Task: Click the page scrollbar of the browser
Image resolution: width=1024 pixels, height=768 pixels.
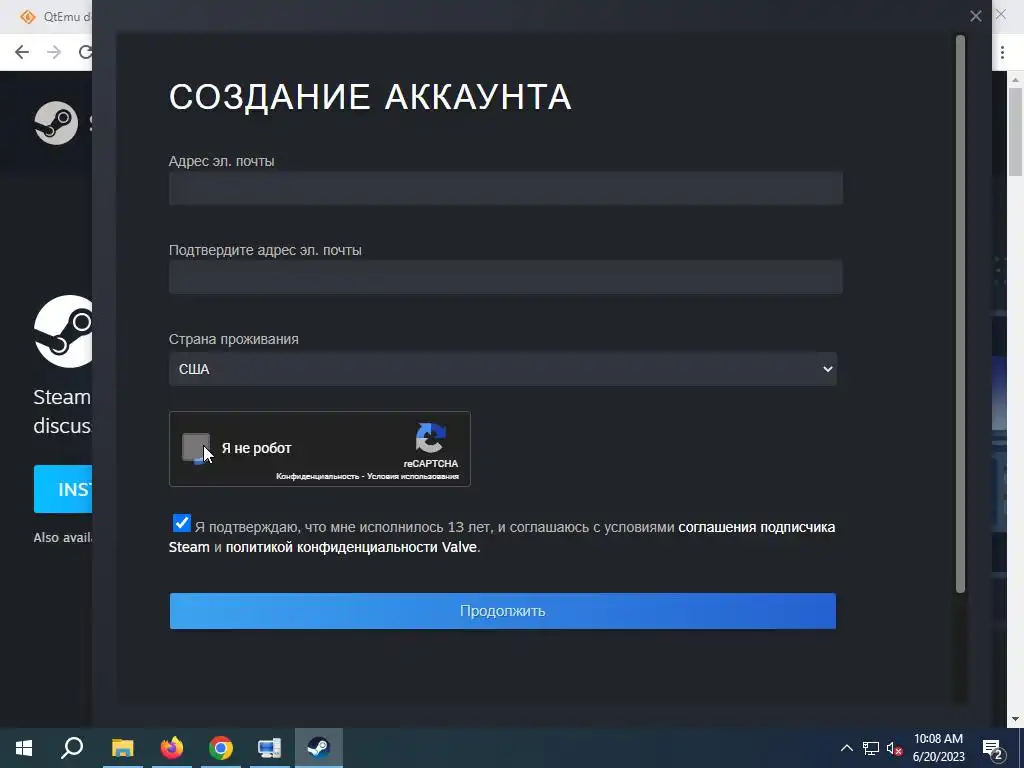Action: point(1015,132)
